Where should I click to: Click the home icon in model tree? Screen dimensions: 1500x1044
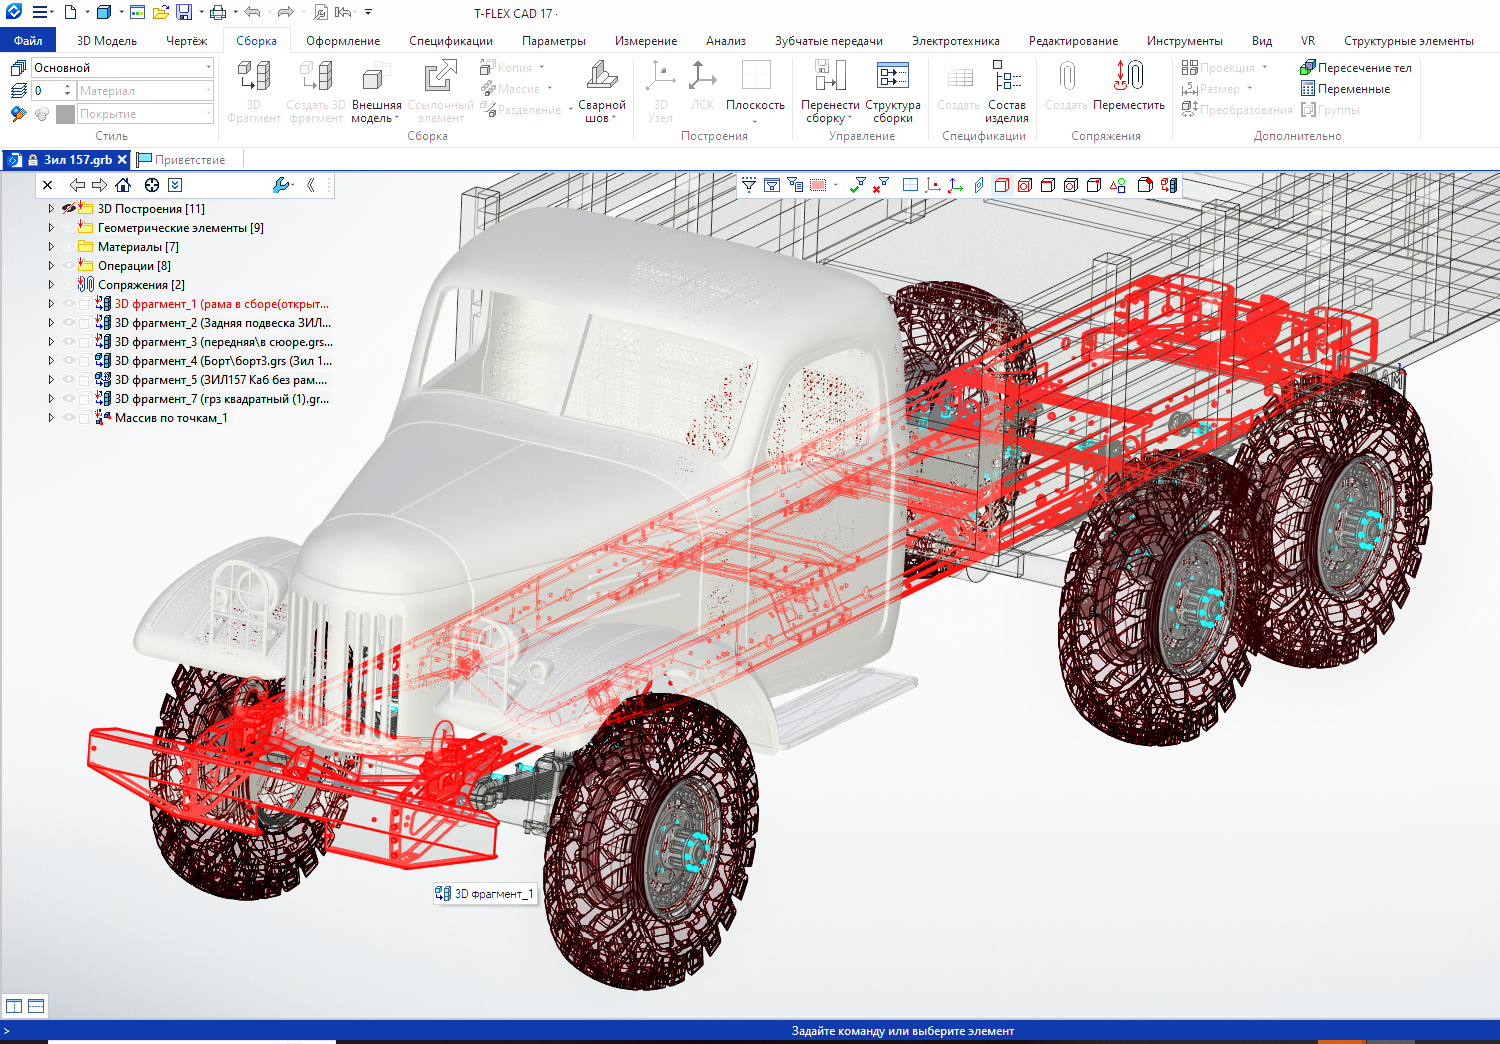point(123,185)
